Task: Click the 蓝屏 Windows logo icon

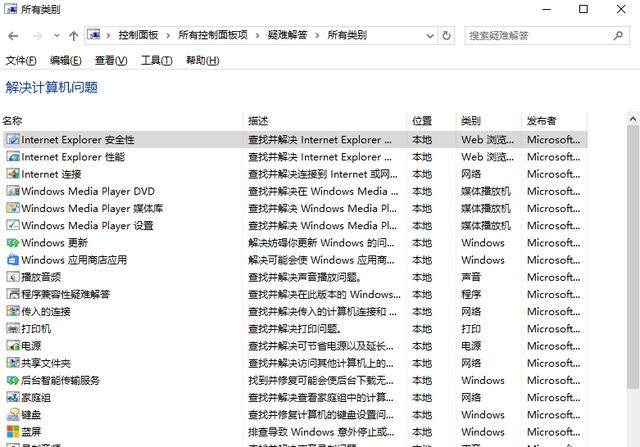Action: [13, 432]
